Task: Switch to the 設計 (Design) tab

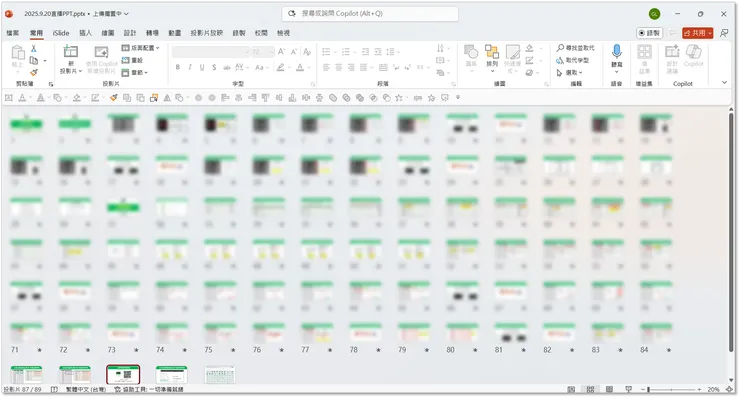Action: [130, 33]
